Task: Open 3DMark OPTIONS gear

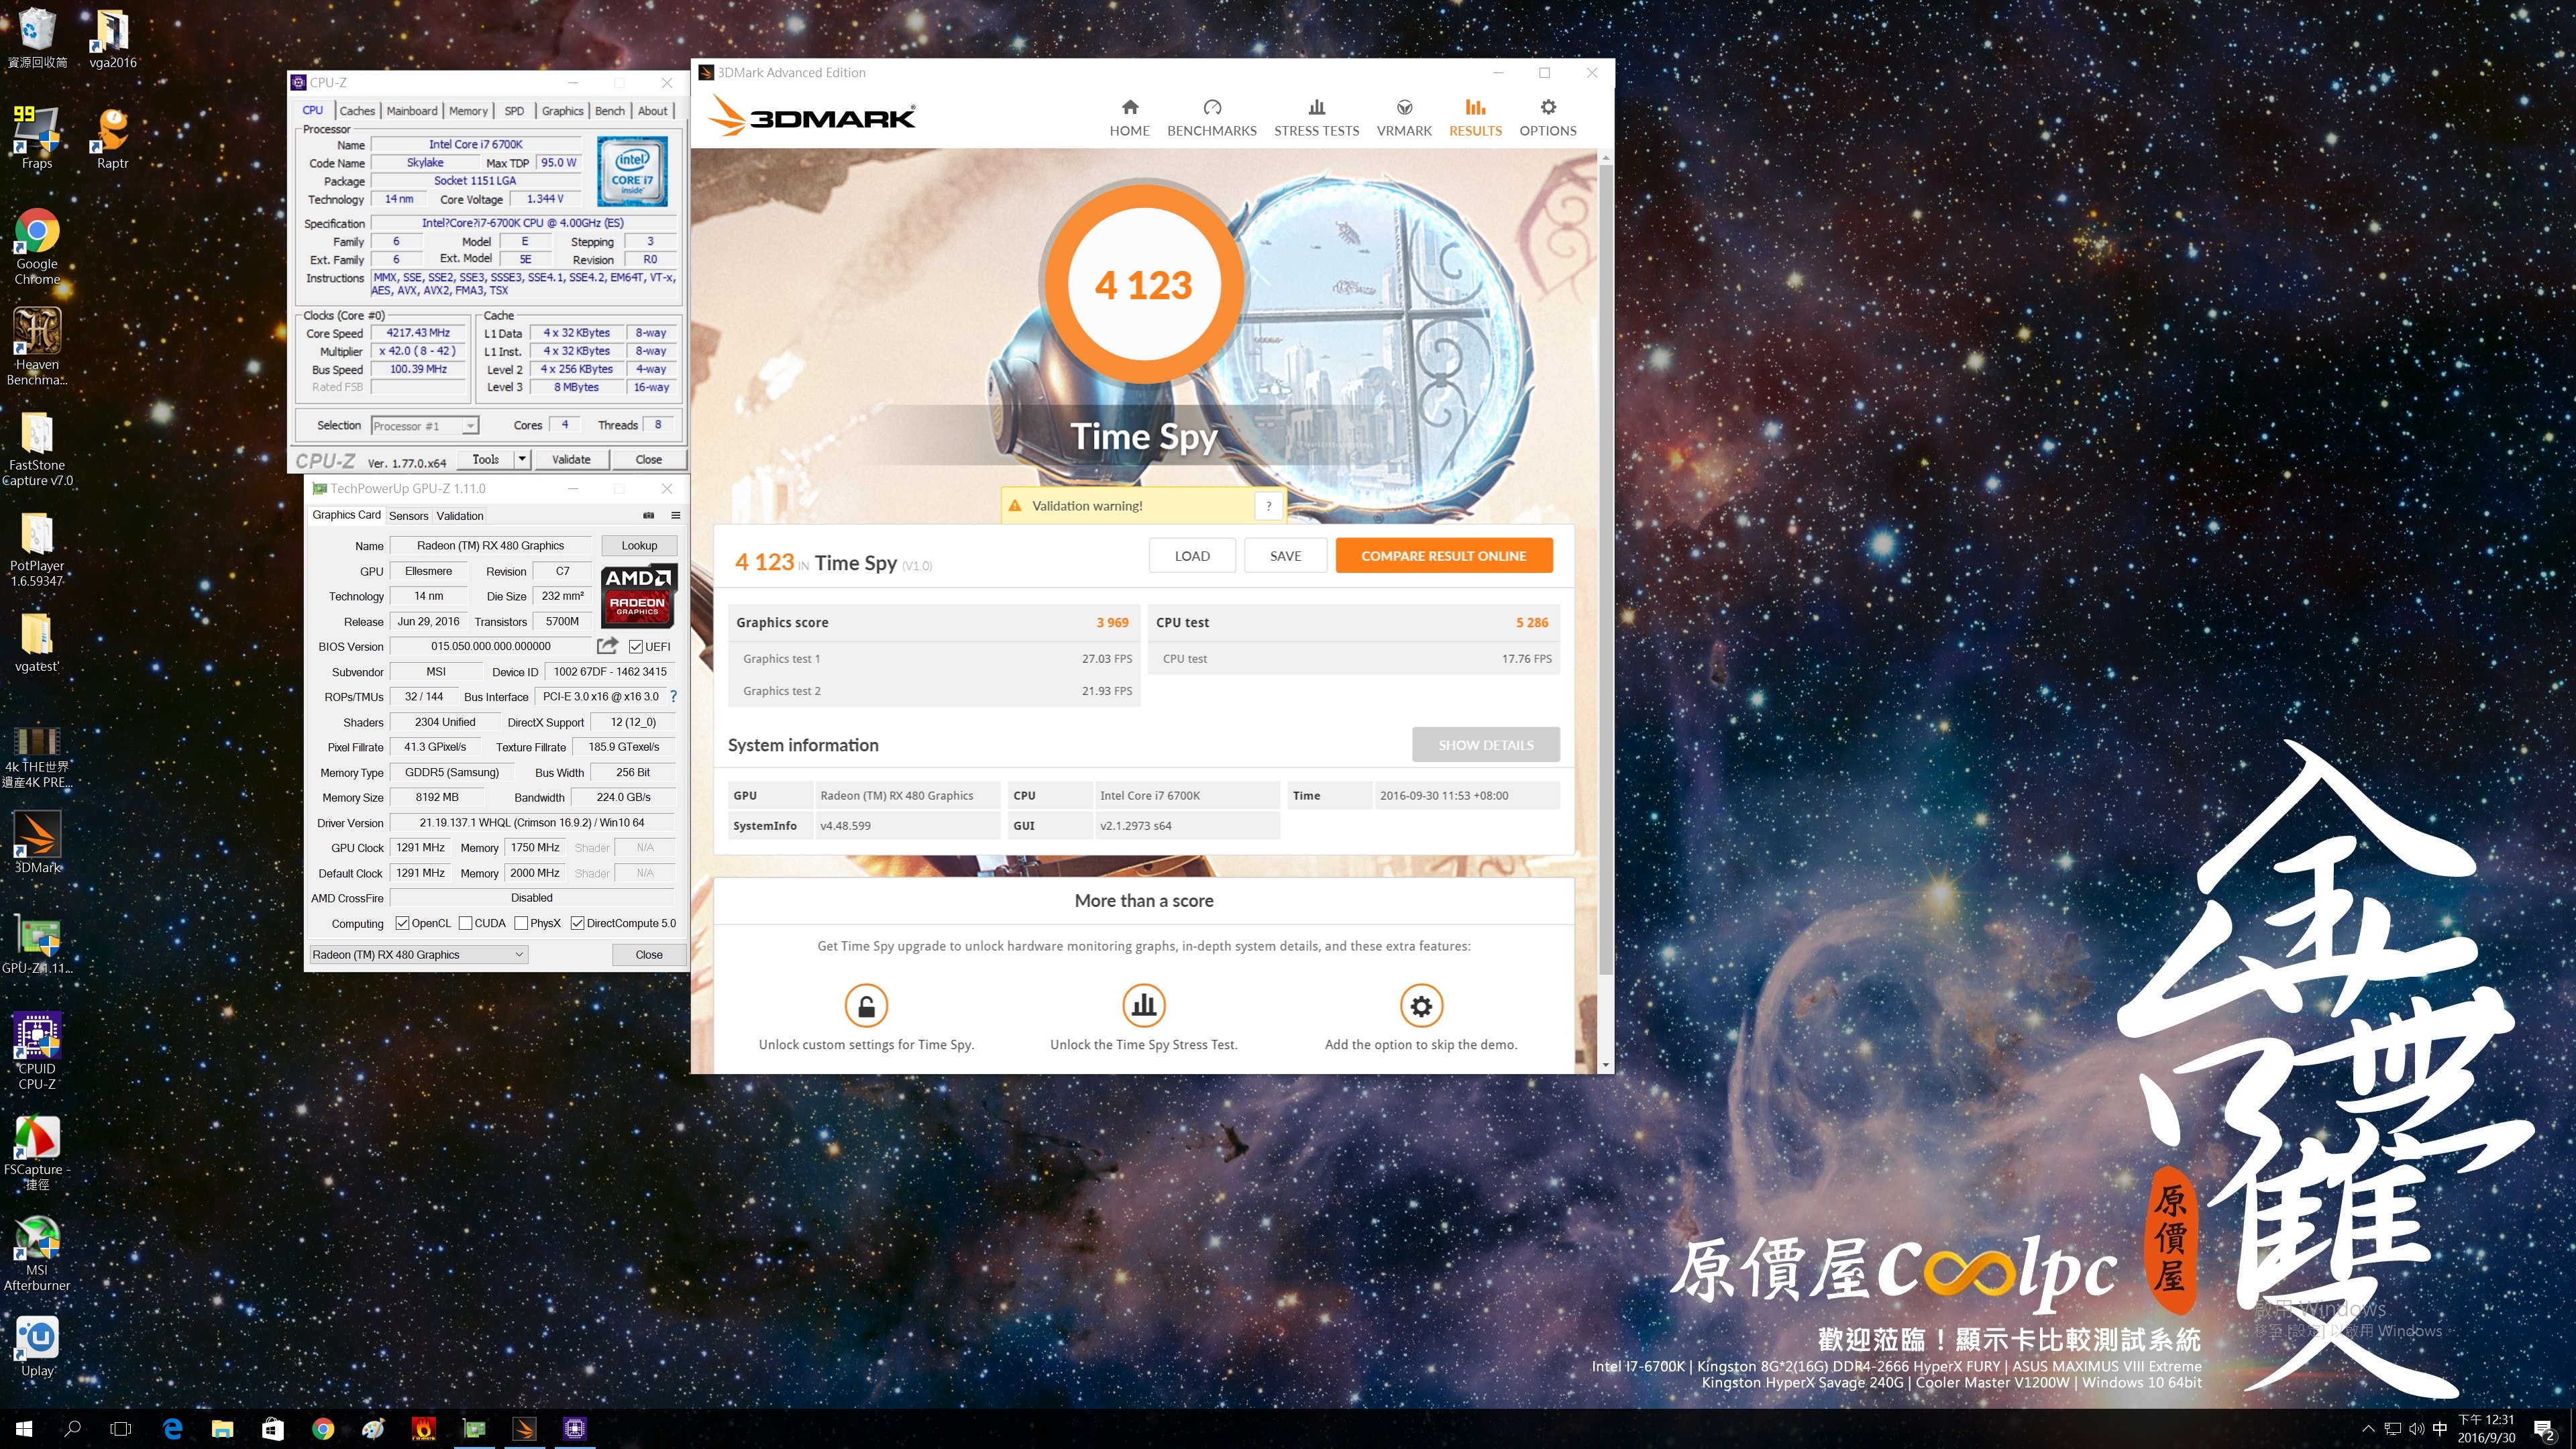Action: pos(1547,117)
